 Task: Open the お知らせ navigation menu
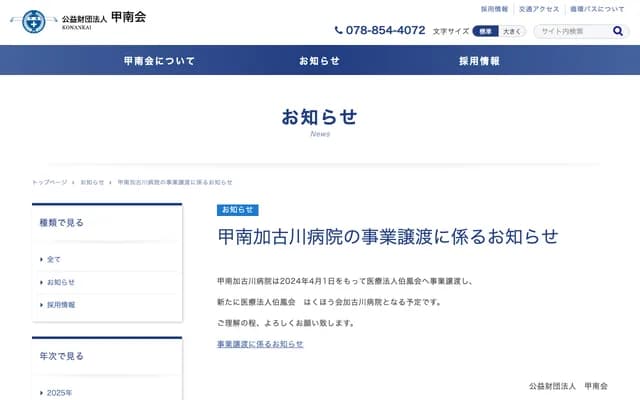tap(320, 61)
